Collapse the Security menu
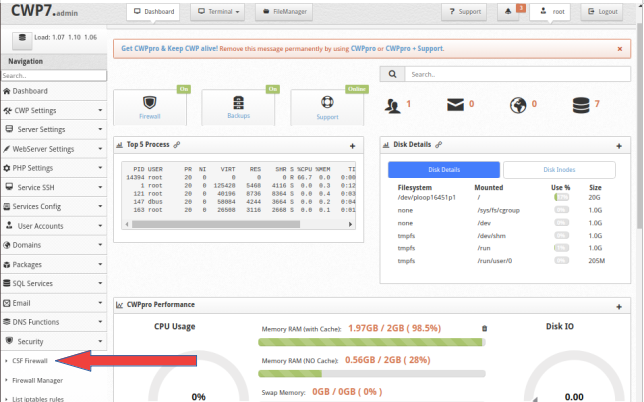Image resolution: width=644 pixels, height=402 pixels. [54, 341]
